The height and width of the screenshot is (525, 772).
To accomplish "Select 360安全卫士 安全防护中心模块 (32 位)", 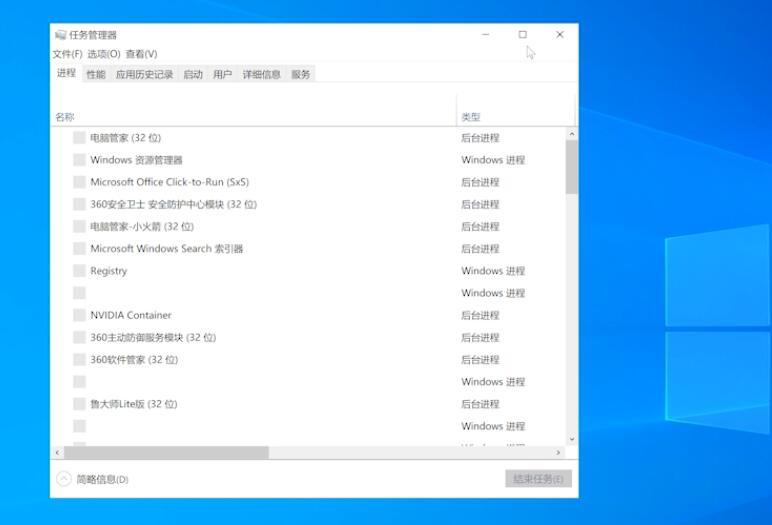I will [308, 204].
